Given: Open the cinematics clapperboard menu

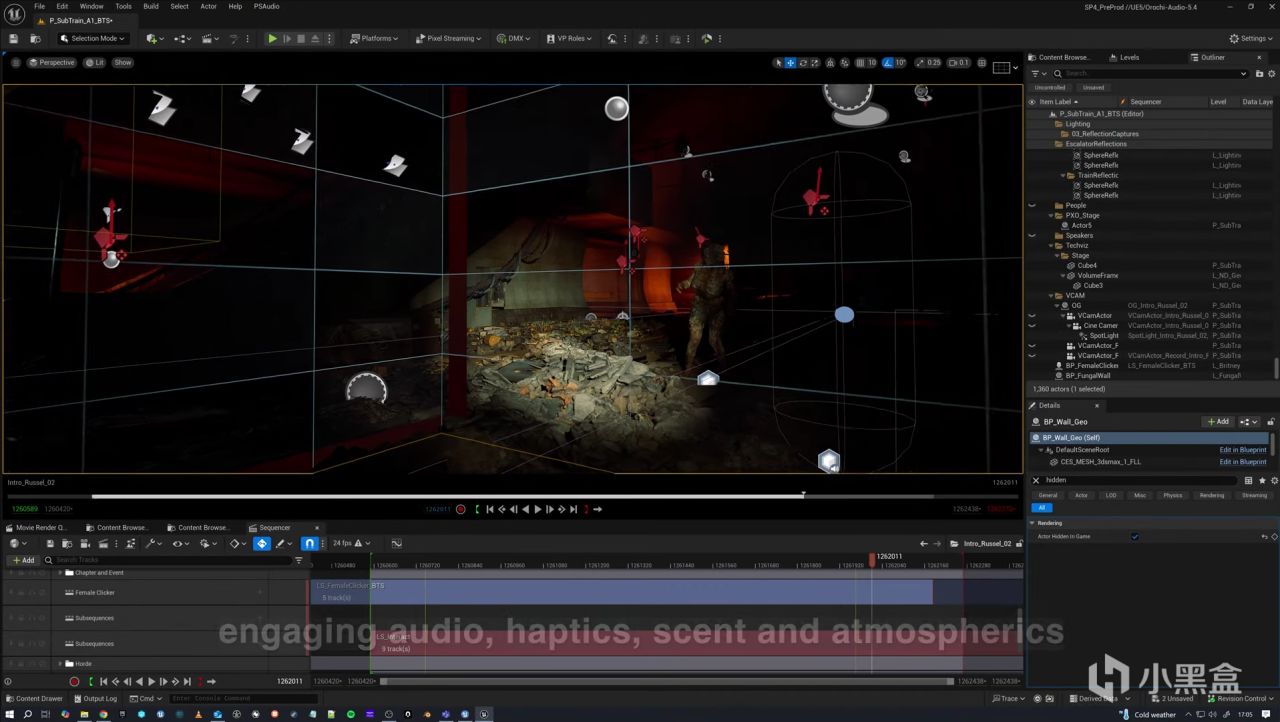Looking at the screenshot, I should tap(211, 38).
